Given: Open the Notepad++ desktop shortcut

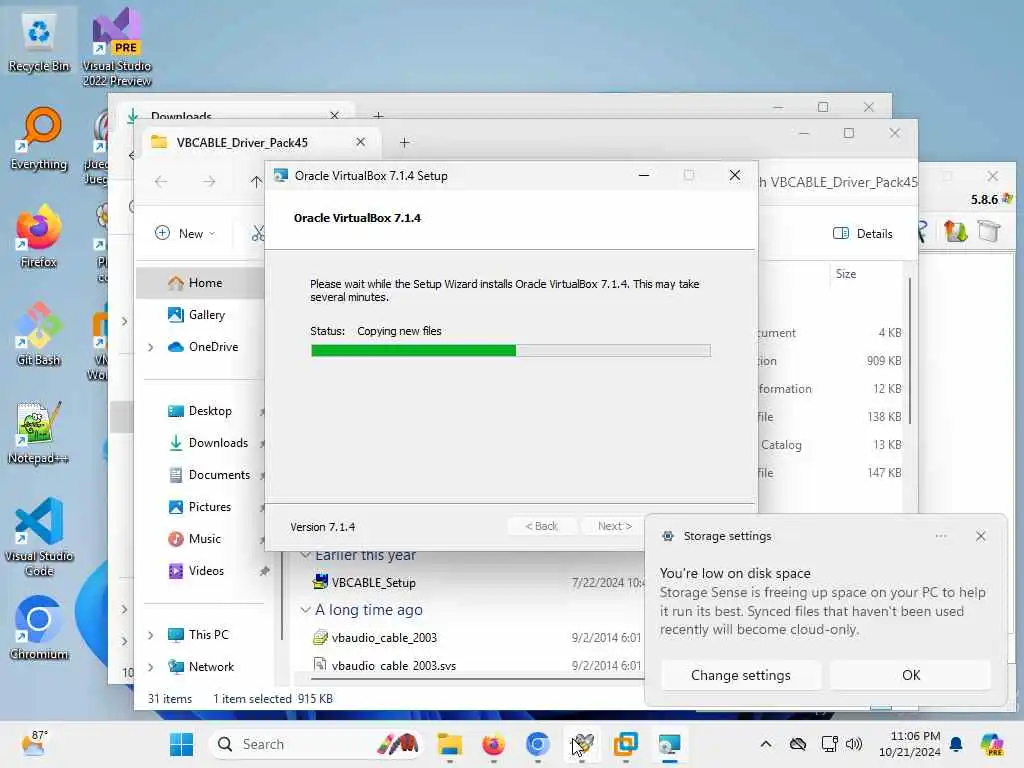Looking at the screenshot, I should (x=39, y=432).
